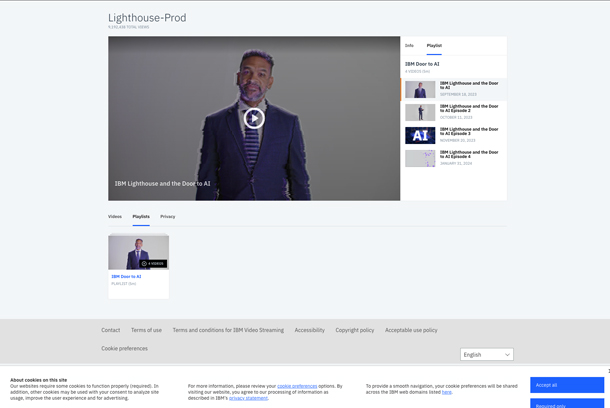Click the 4 videos badge on playlist card
The image size is (610, 408).
click(153, 263)
